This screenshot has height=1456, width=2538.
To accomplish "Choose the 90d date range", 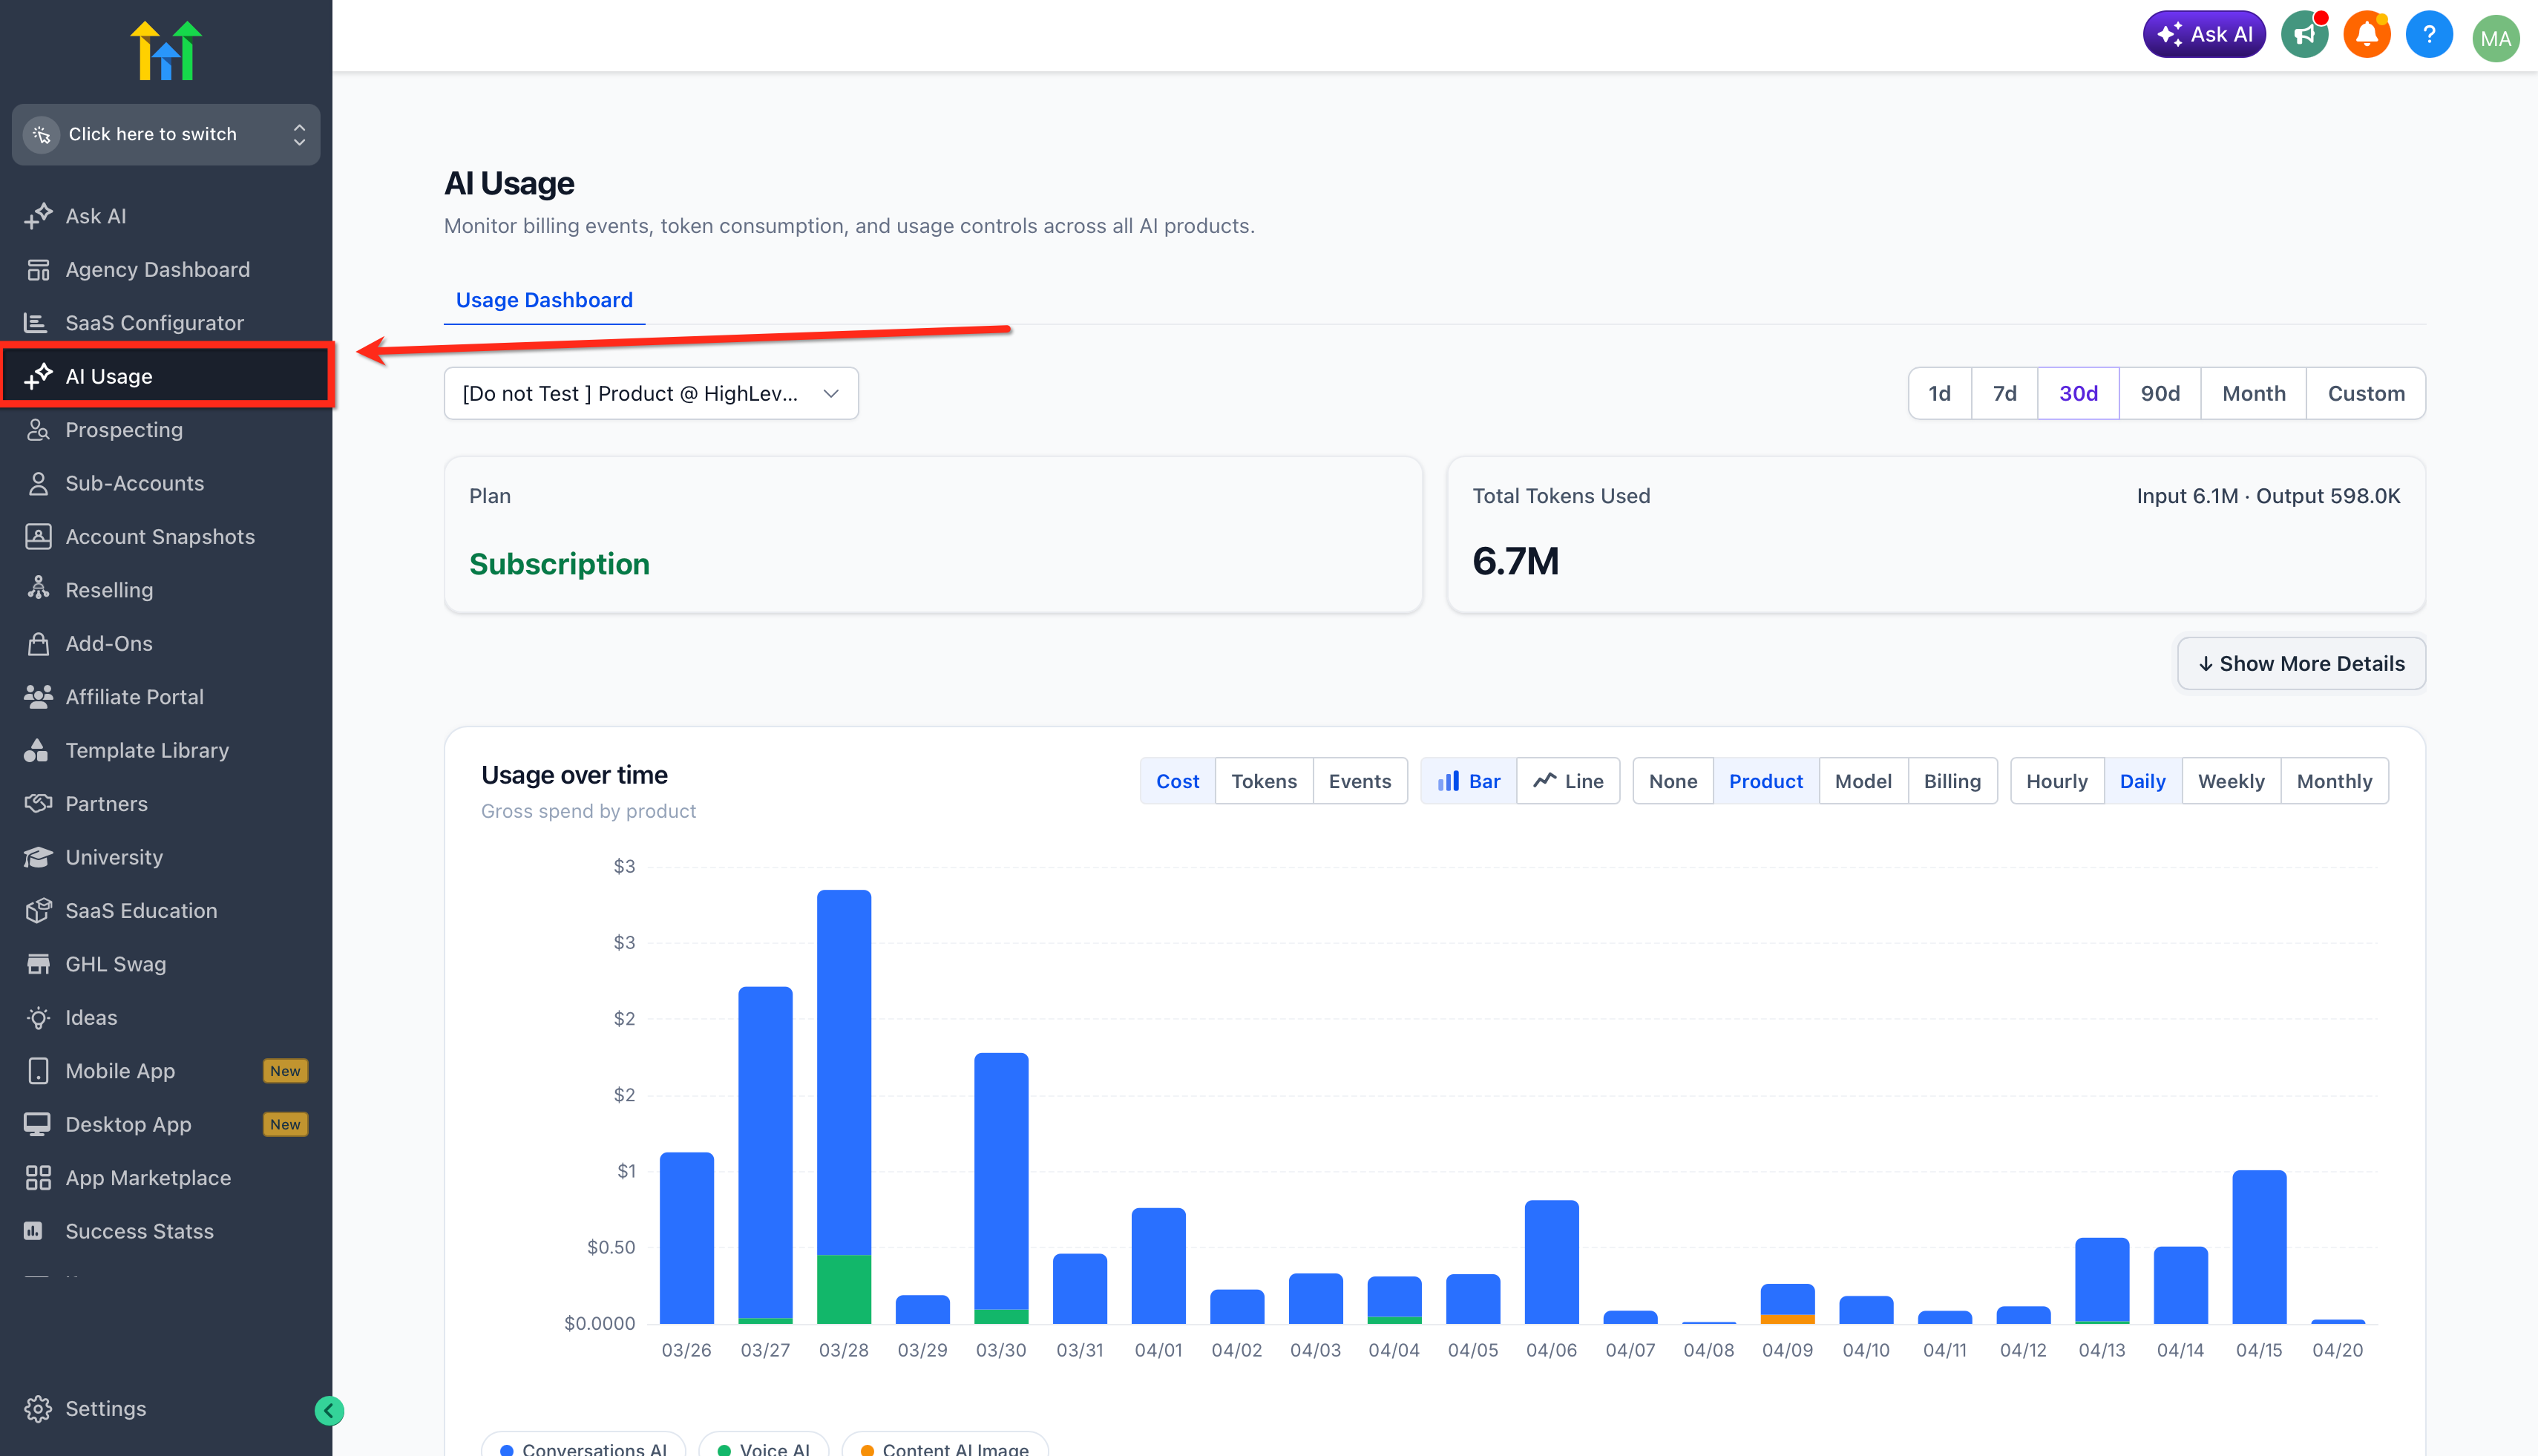I will click(2159, 393).
